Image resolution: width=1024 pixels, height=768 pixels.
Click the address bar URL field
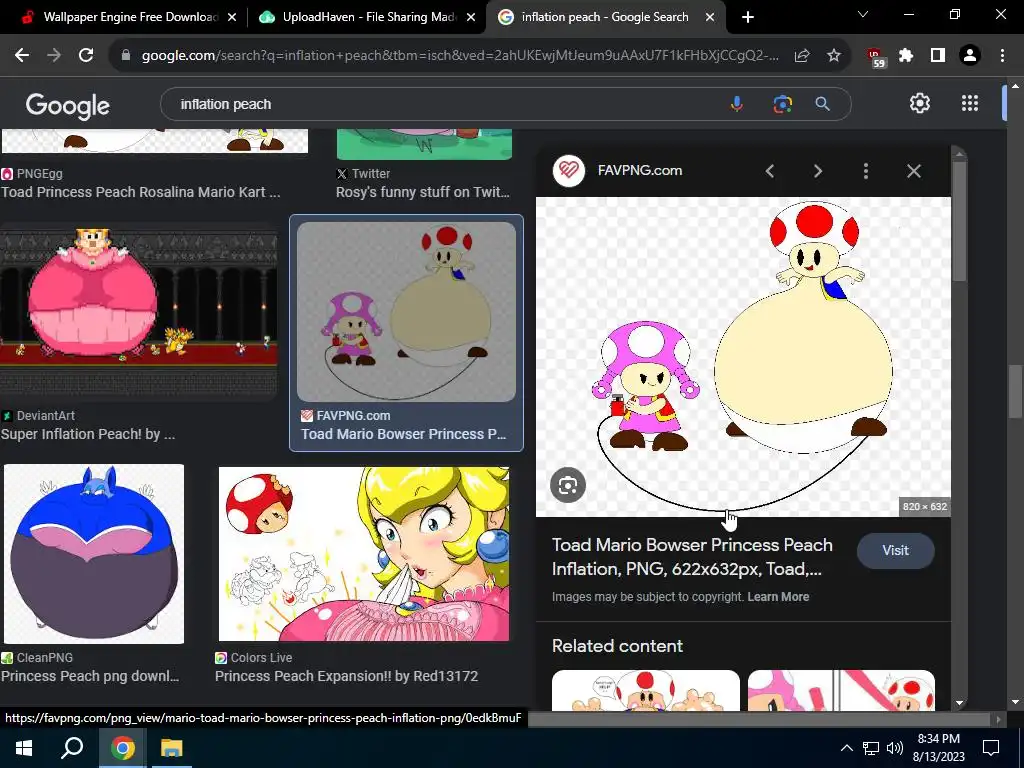click(460, 56)
